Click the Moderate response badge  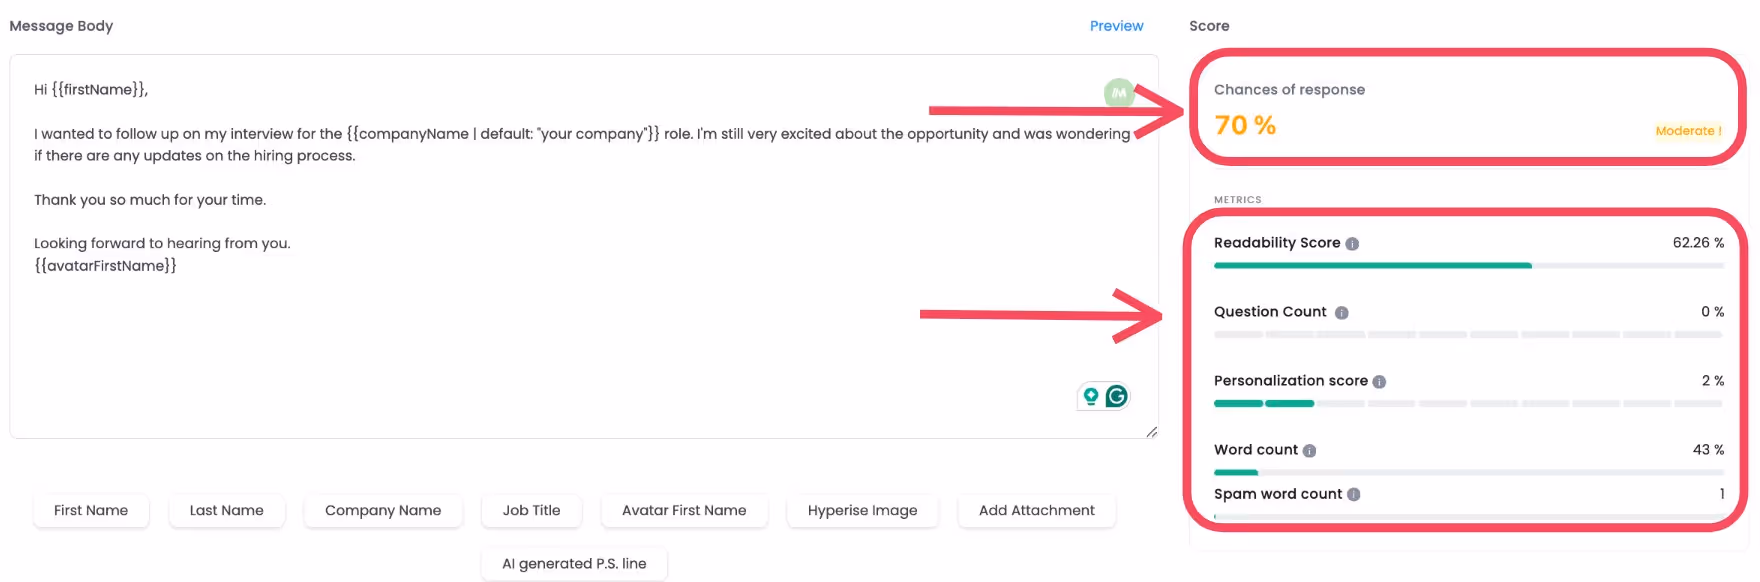click(x=1687, y=130)
